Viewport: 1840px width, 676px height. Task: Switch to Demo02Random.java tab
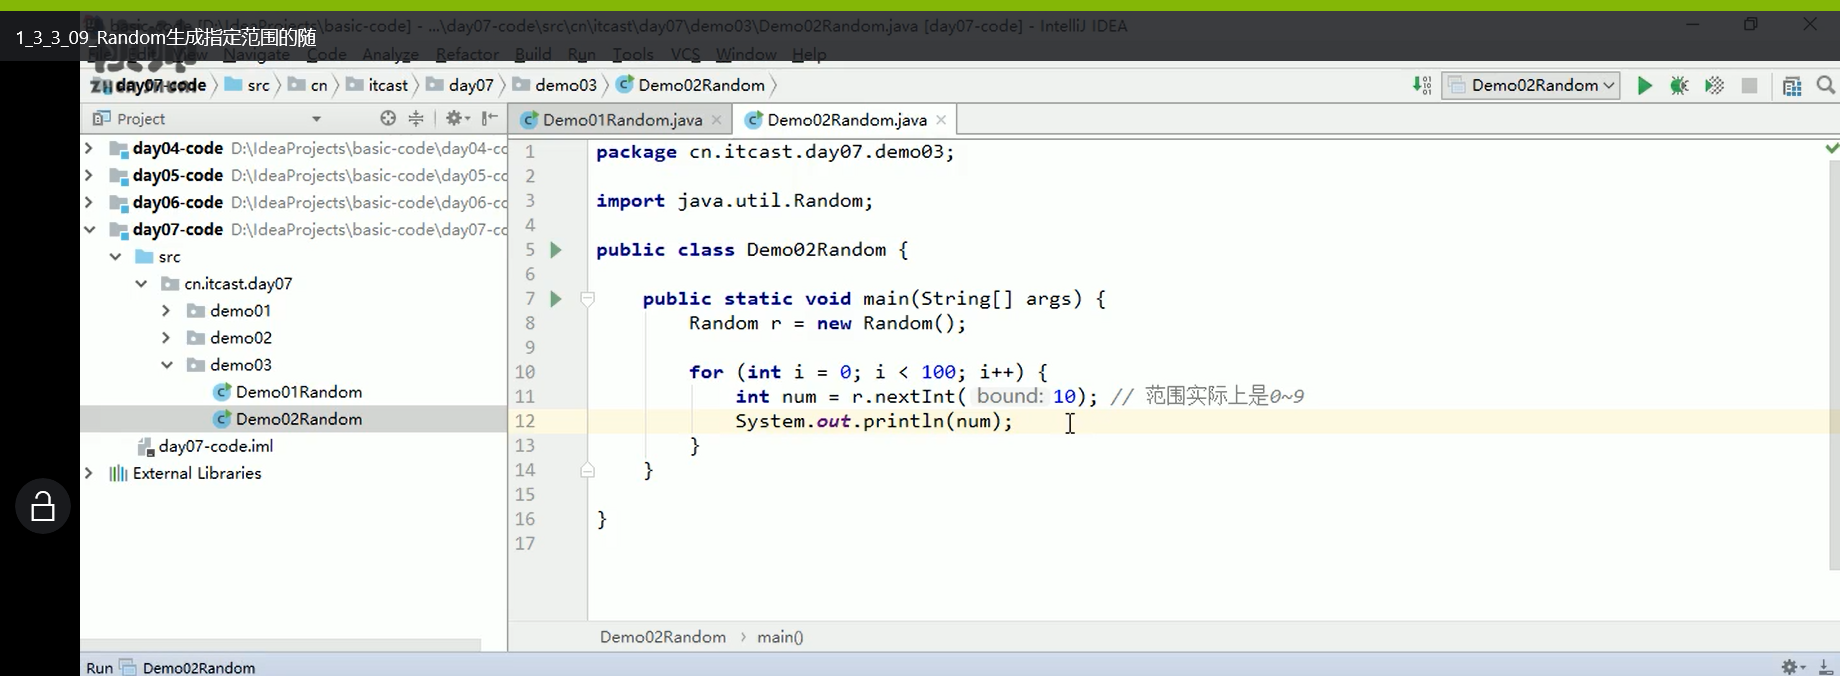(846, 120)
